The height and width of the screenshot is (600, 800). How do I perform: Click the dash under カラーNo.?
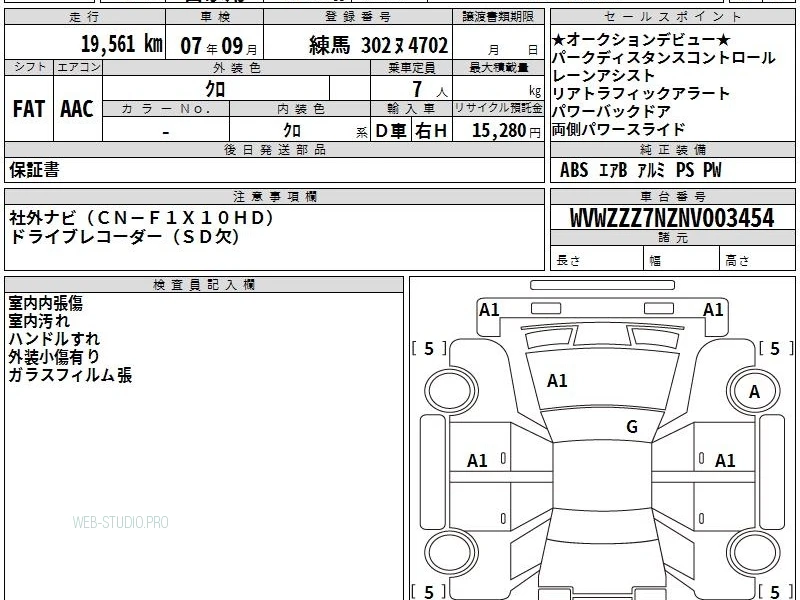coord(166,133)
